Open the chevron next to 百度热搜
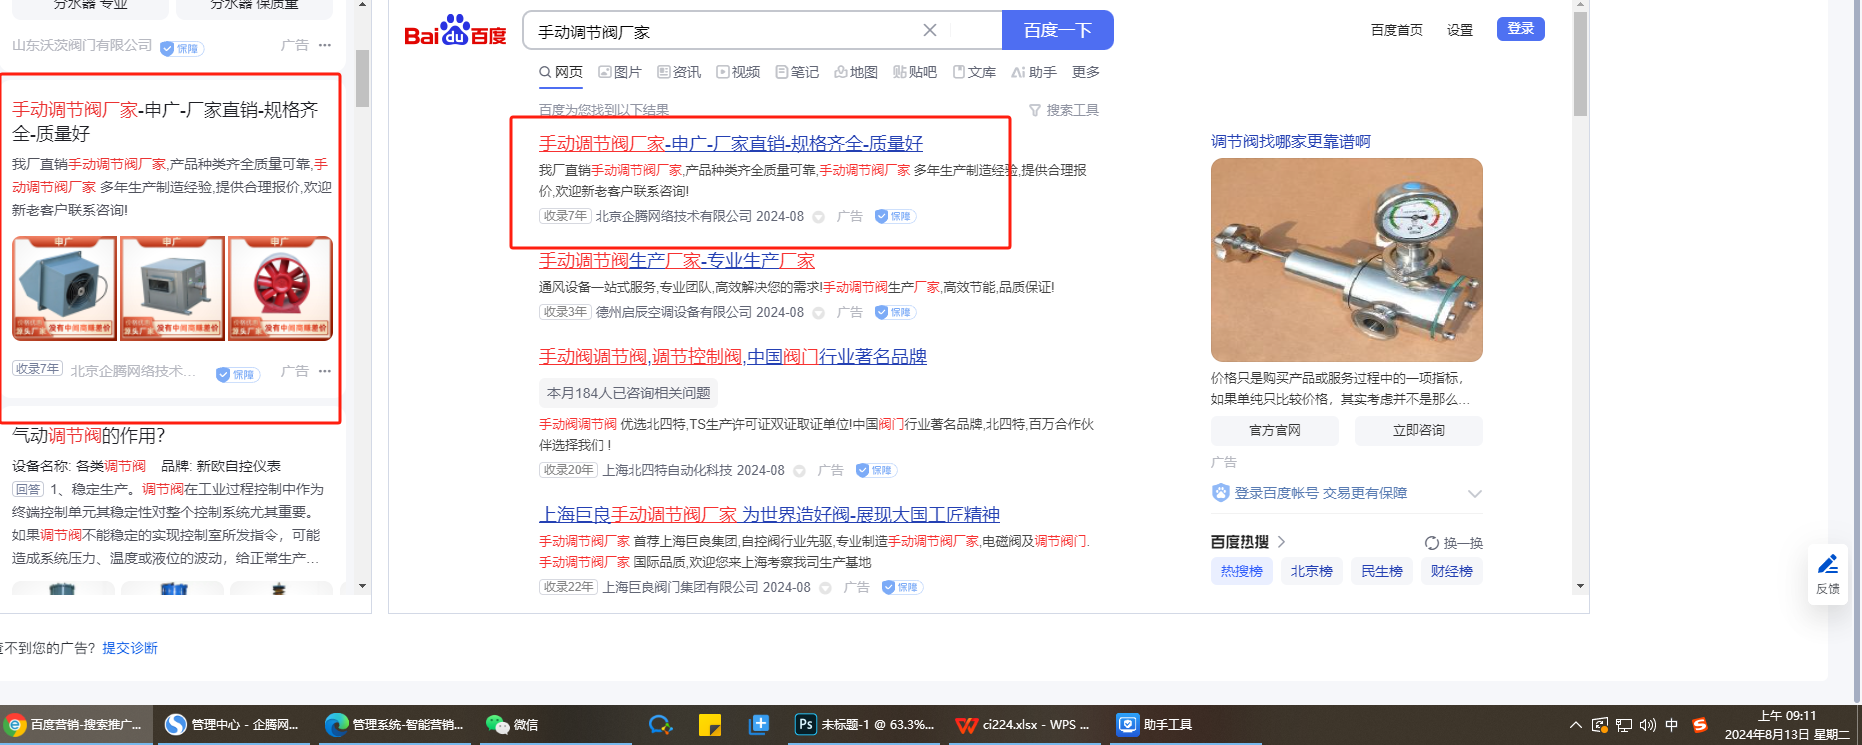Viewport: 1862px width, 745px height. point(1281,542)
